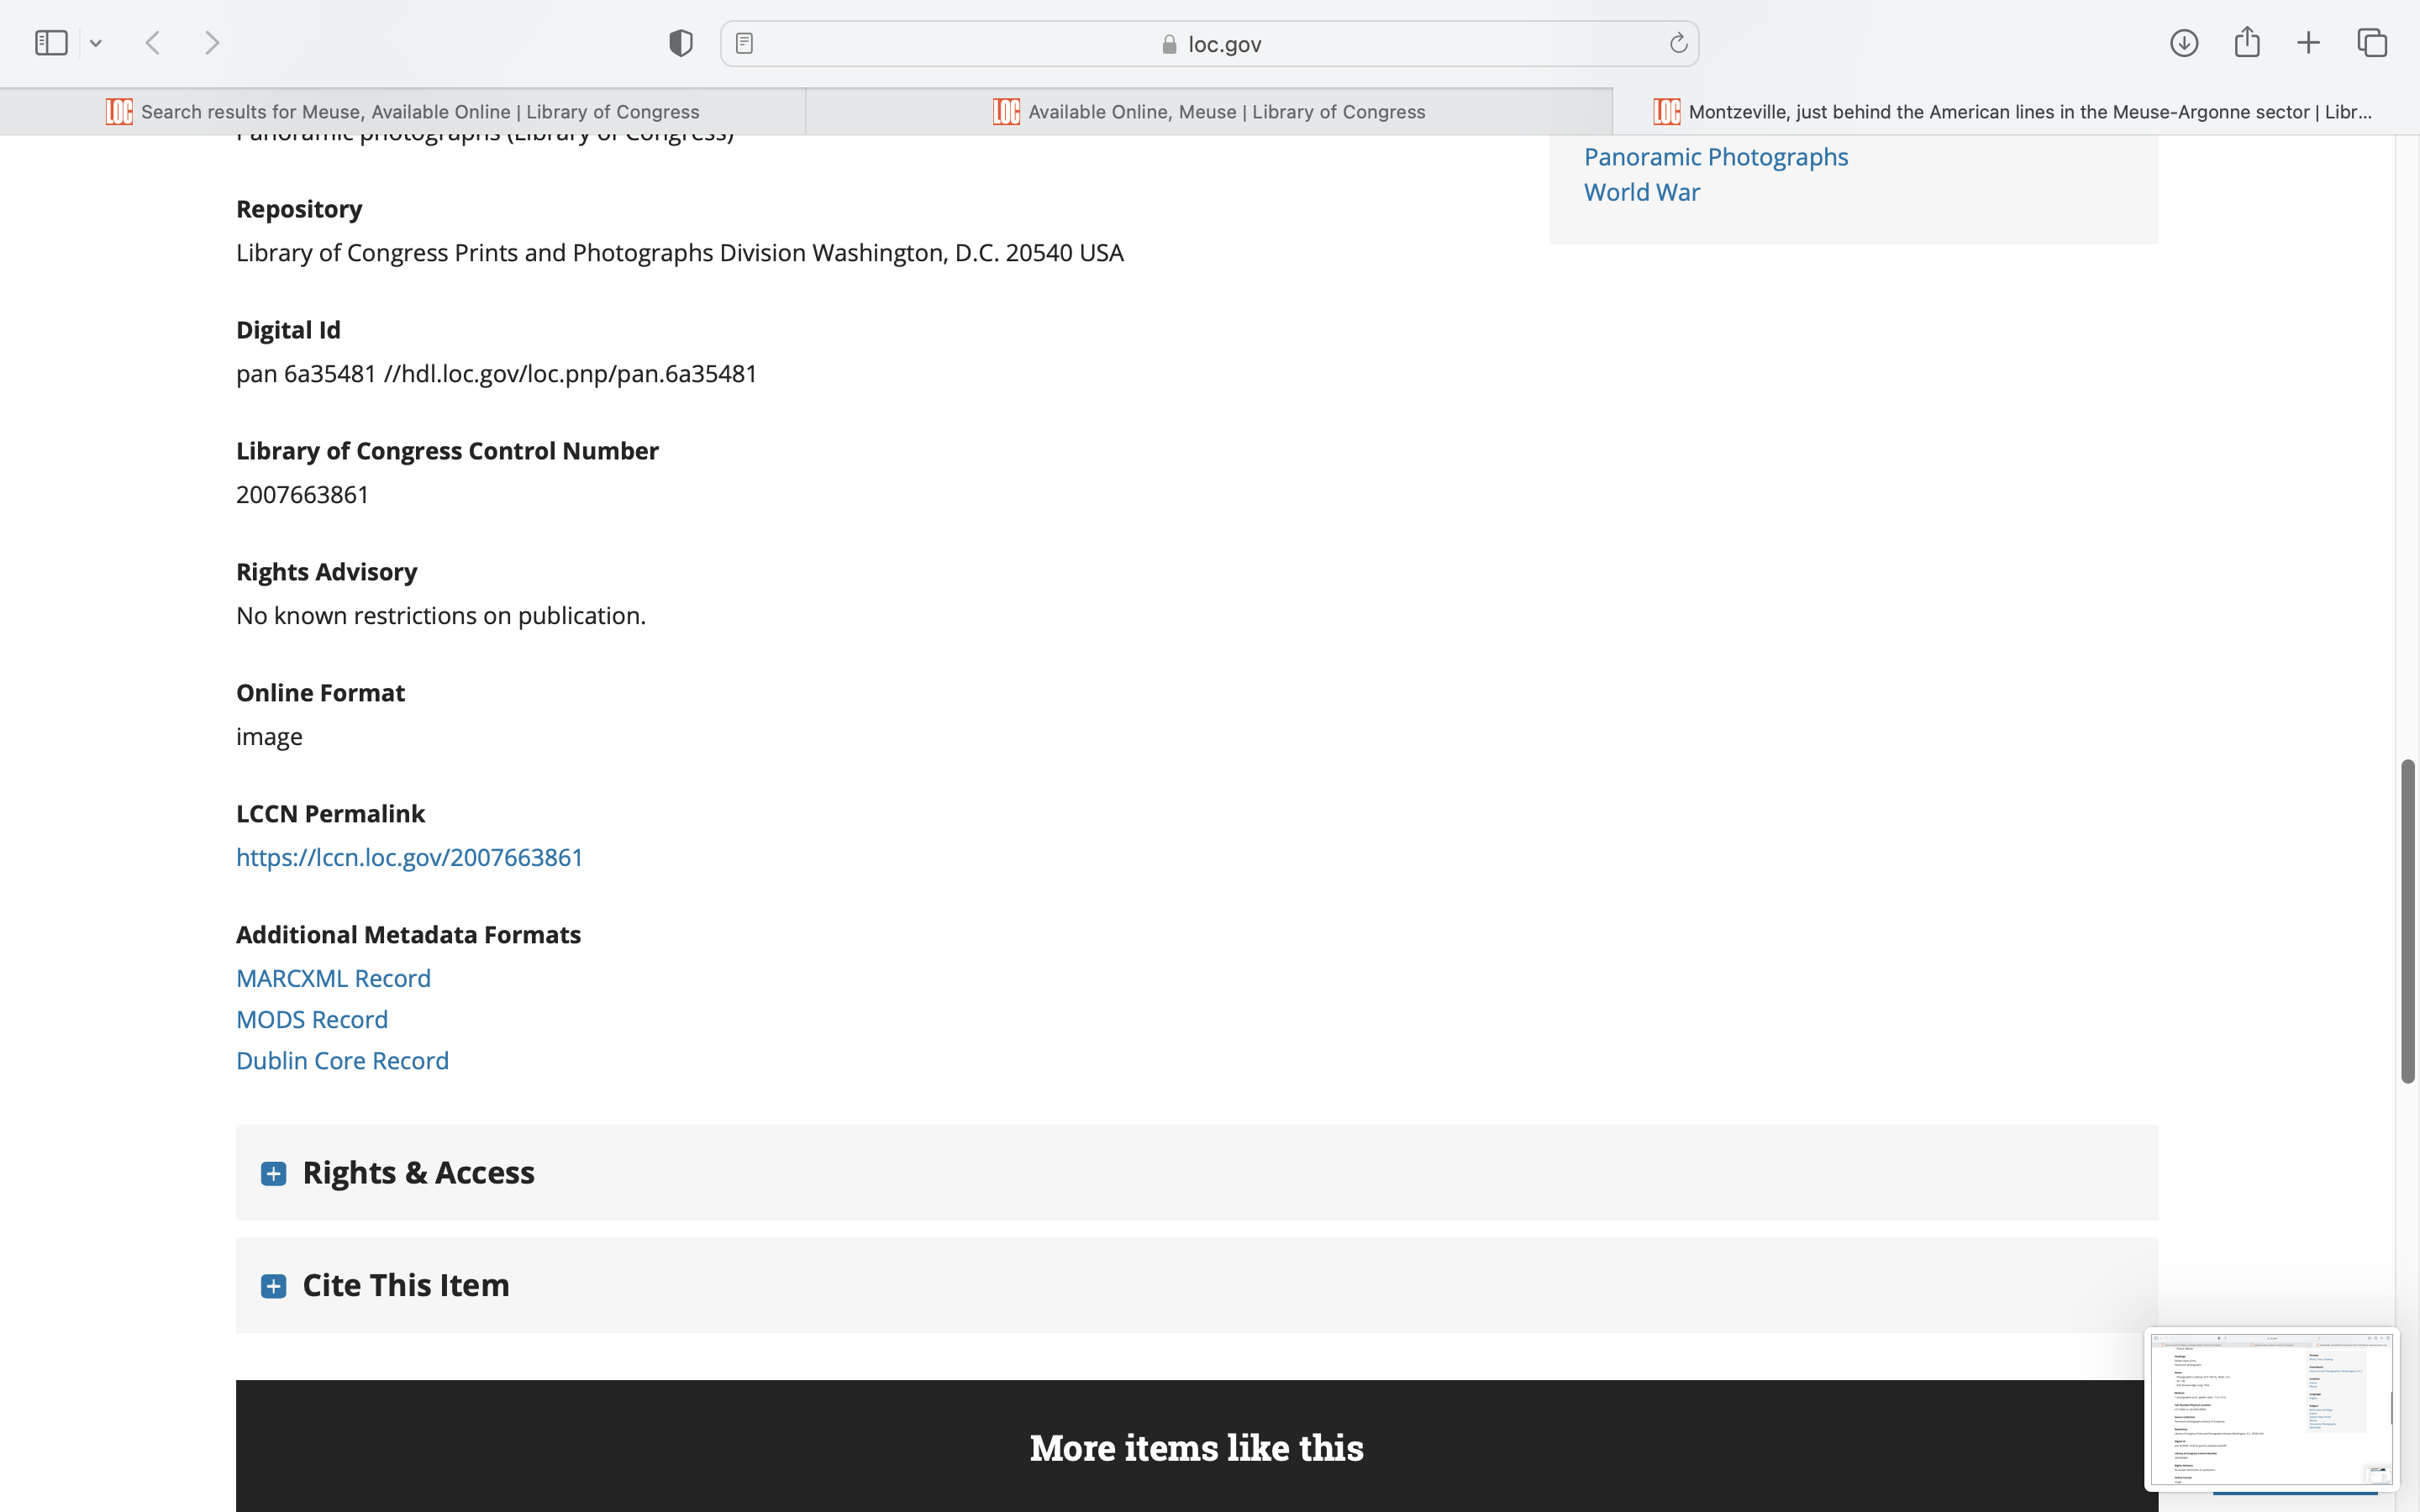Click the forward navigation arrow

[x=212, y=43]
